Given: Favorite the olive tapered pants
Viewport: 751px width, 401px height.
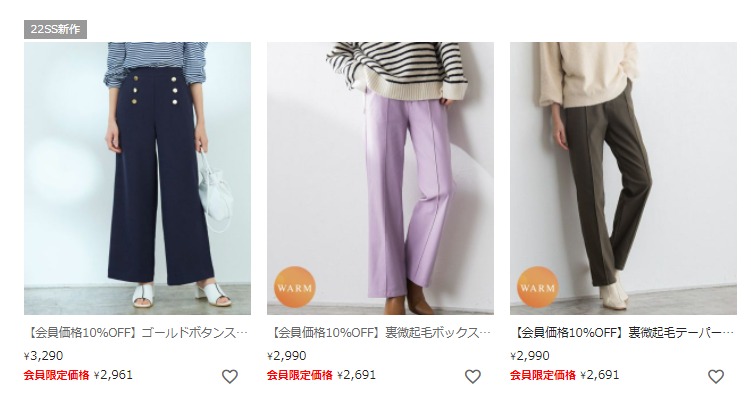Looking at the screenshot, I should 716,377.
